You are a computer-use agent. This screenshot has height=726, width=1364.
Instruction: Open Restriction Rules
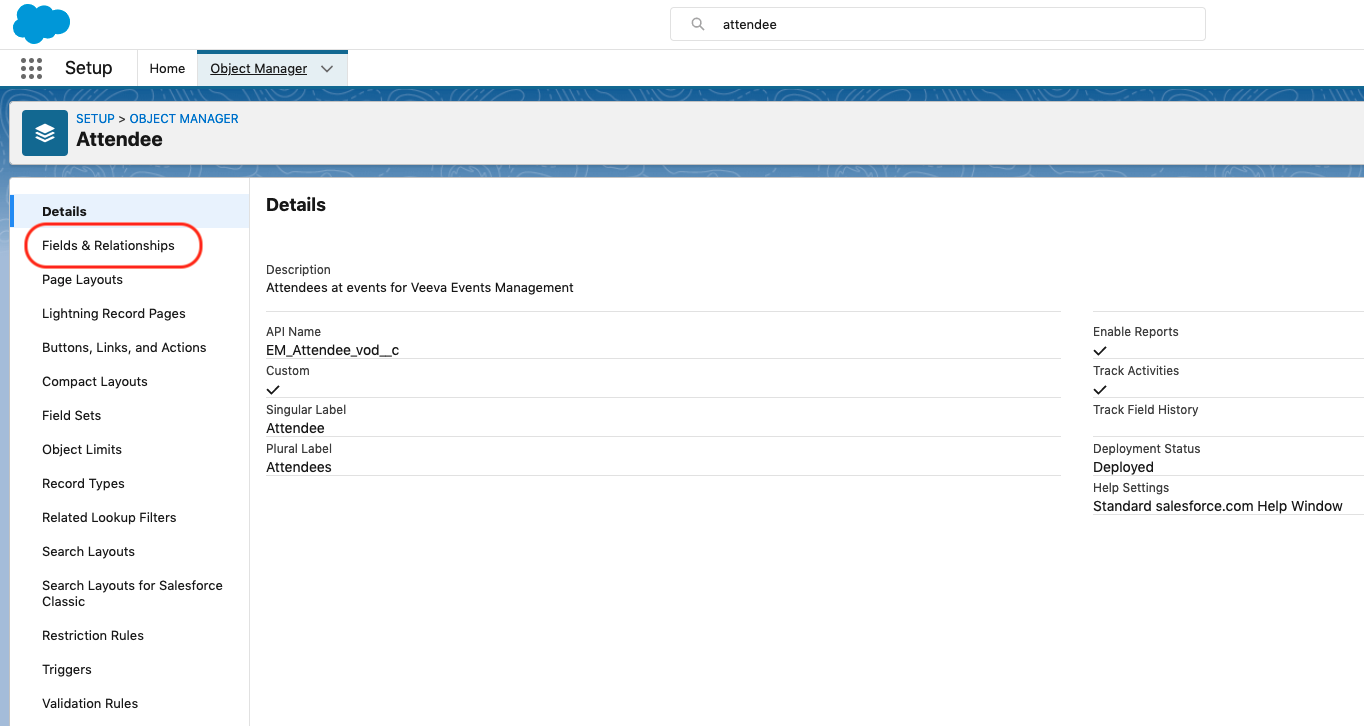[93, 635]
